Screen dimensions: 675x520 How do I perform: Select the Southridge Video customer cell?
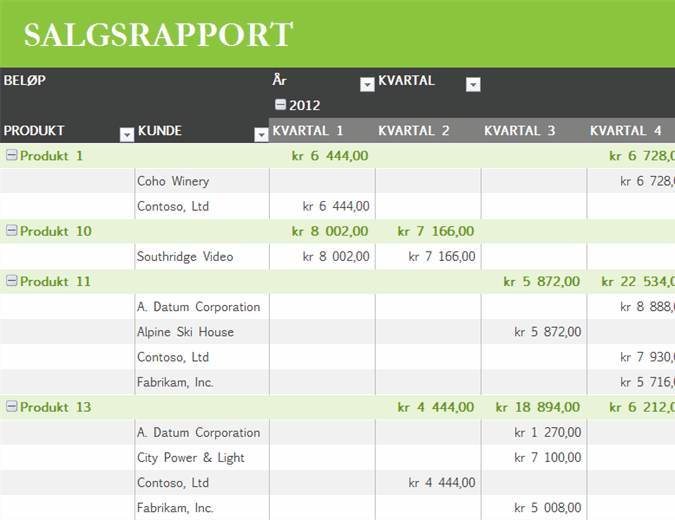click(x=185, y=257)
